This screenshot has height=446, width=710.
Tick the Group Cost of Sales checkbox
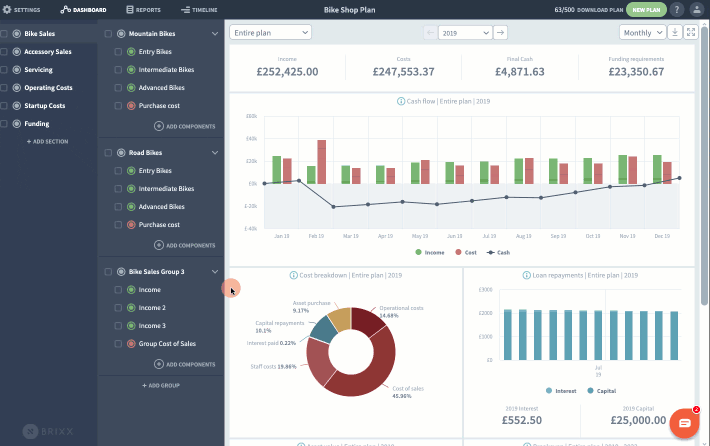click(x=118, y=344)
